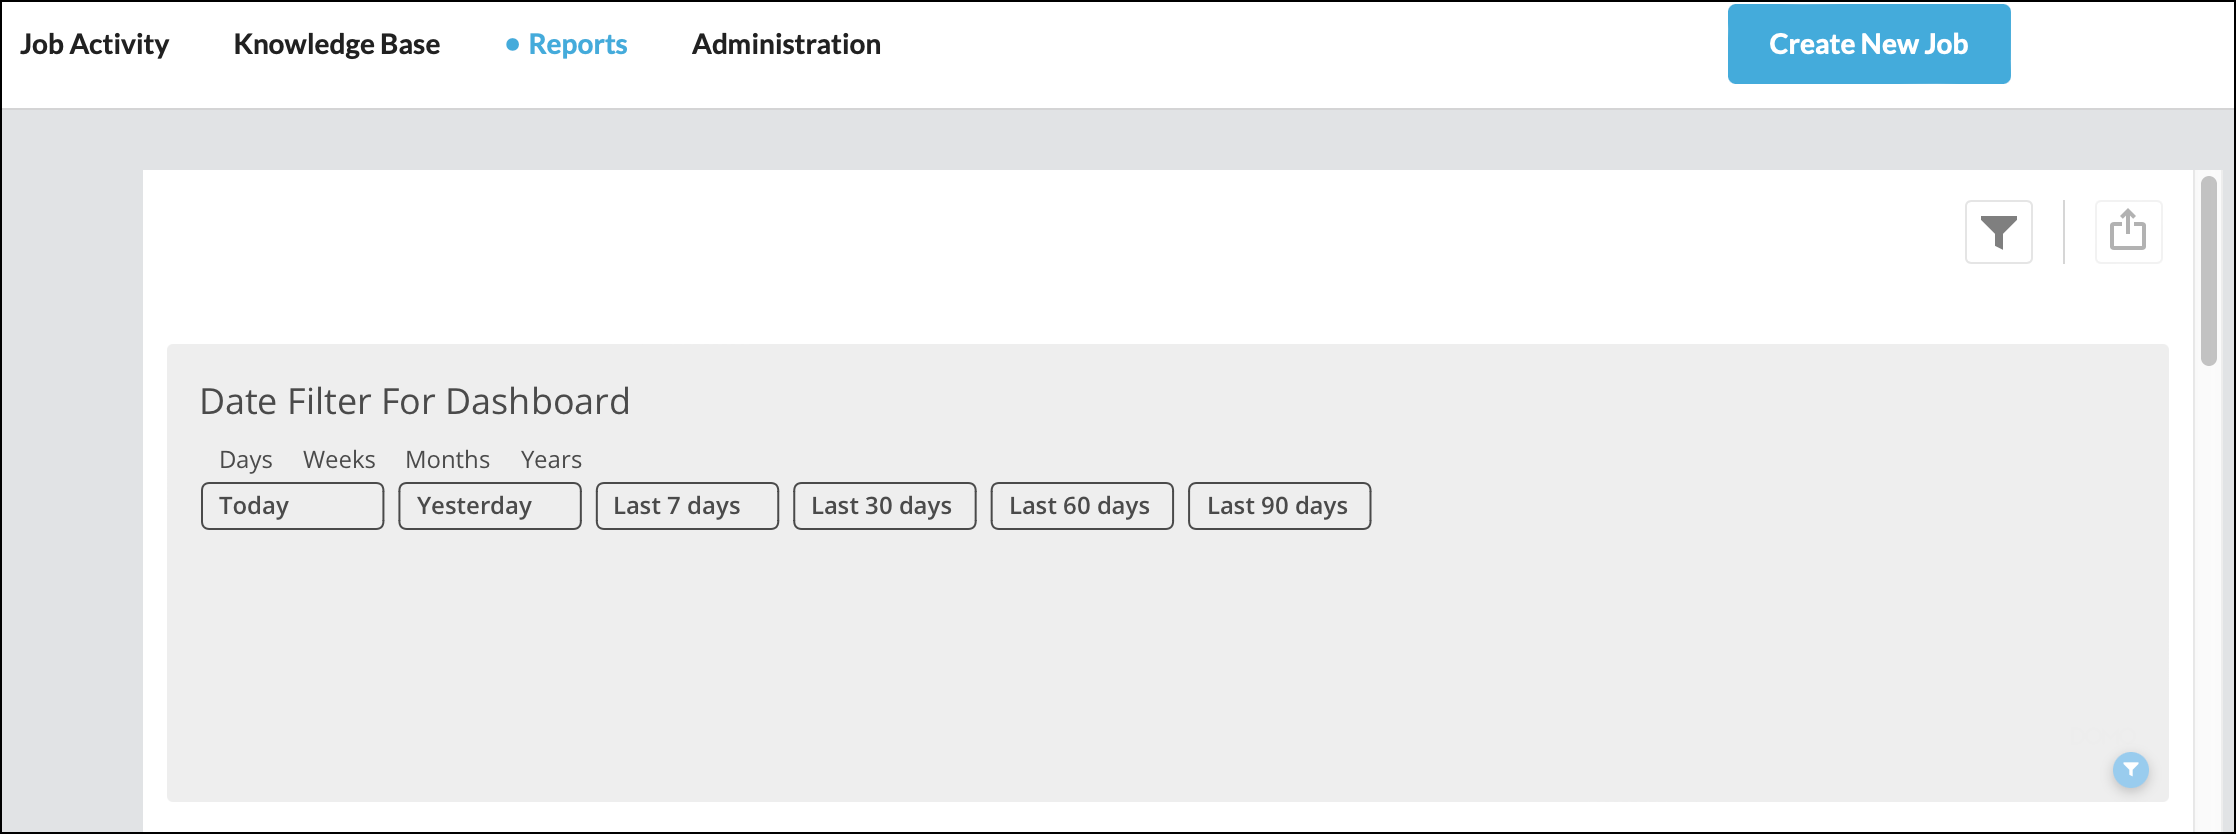Image resolution: width=2236 pixels, height=834 pixels.
Task: Click the Date Filter For Dashboard heading
Action: pos(415,401)
